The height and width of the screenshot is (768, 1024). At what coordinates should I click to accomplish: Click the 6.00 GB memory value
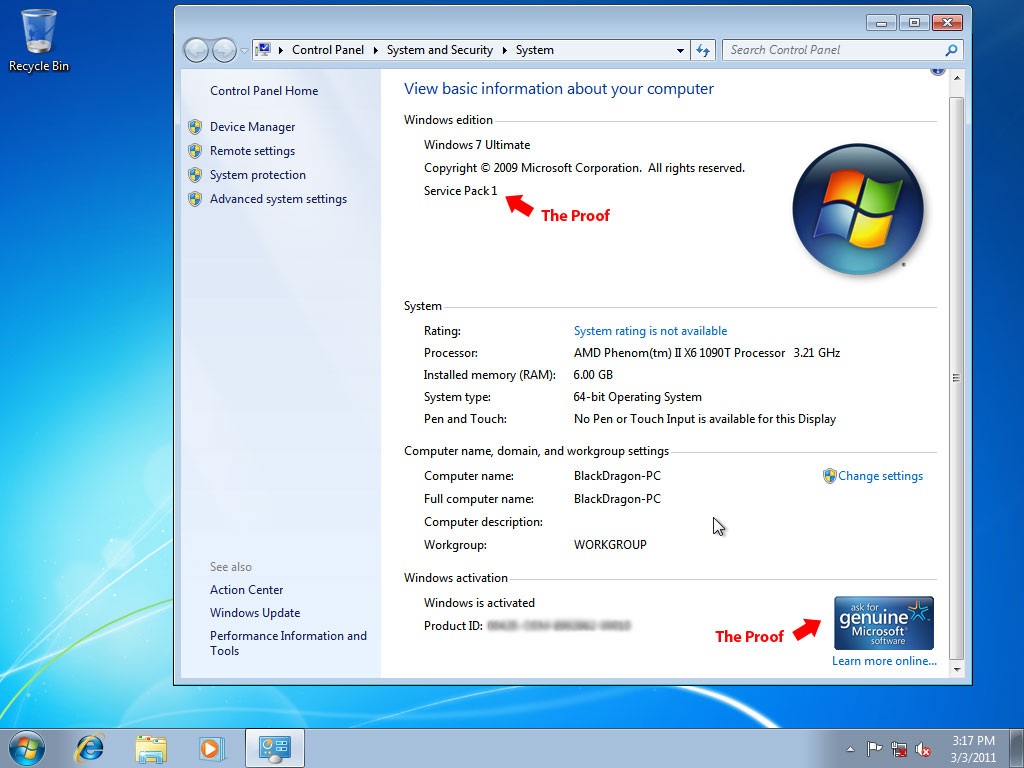593,375
